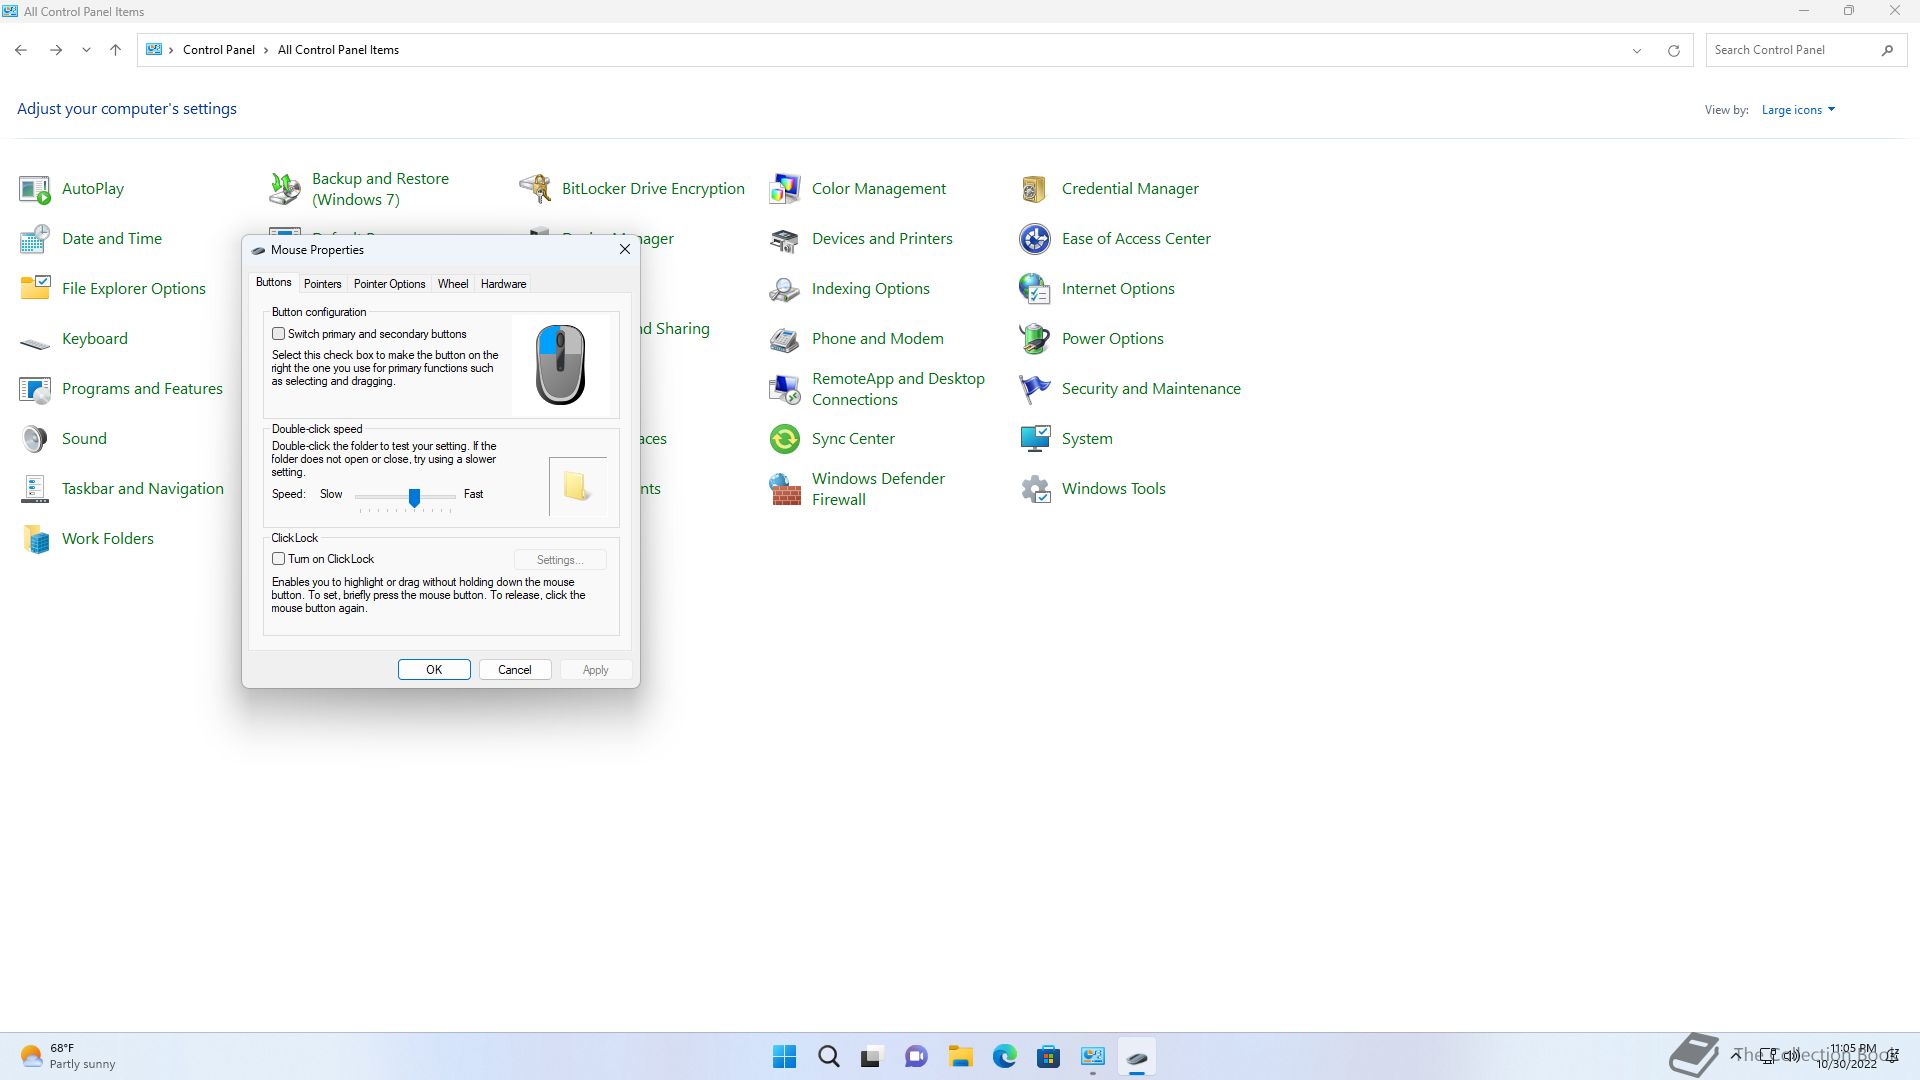
Task: Check Switch primary and secondary buttons
Action: tap(279, 334)
